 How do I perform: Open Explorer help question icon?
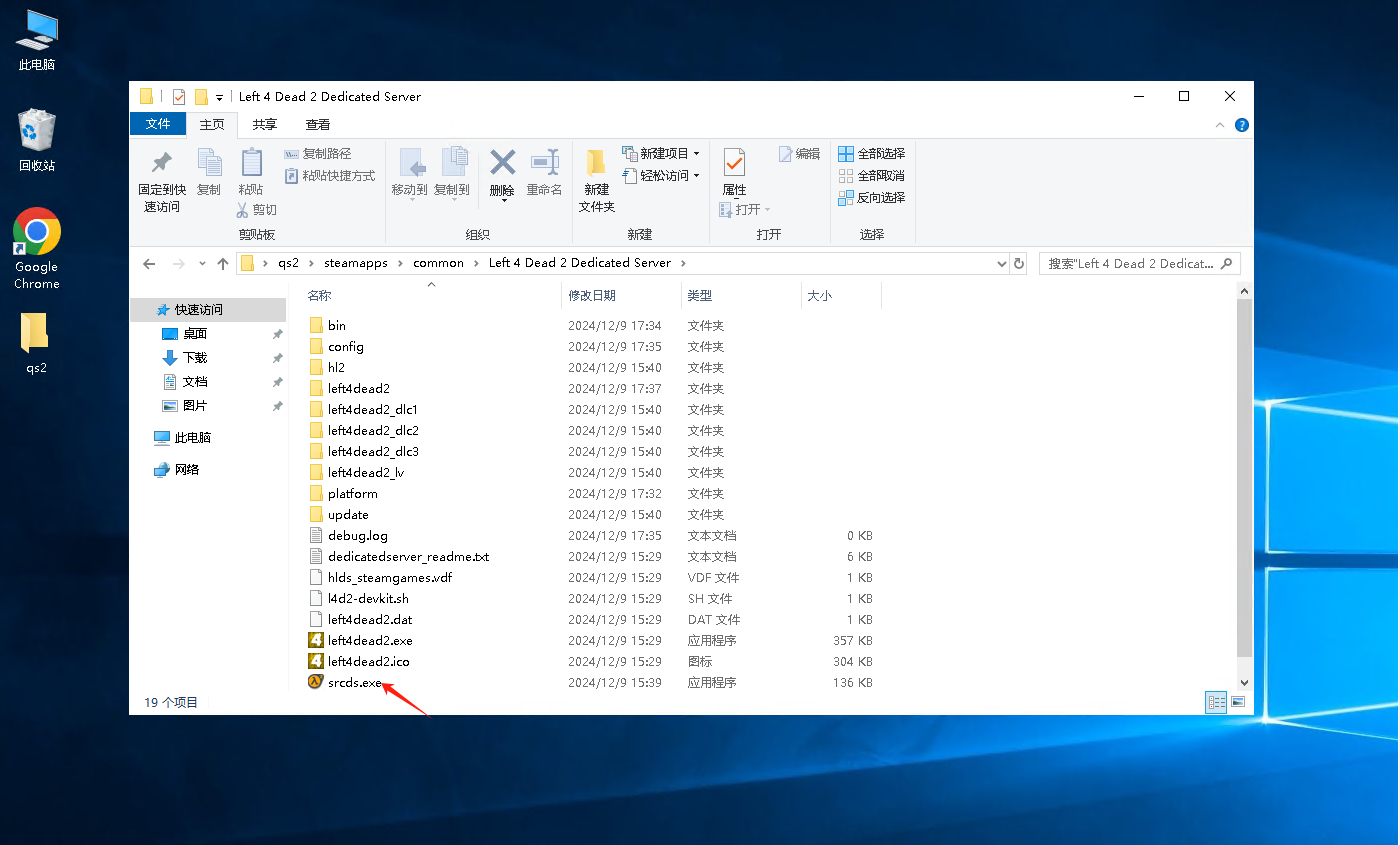click(1242, 125)
